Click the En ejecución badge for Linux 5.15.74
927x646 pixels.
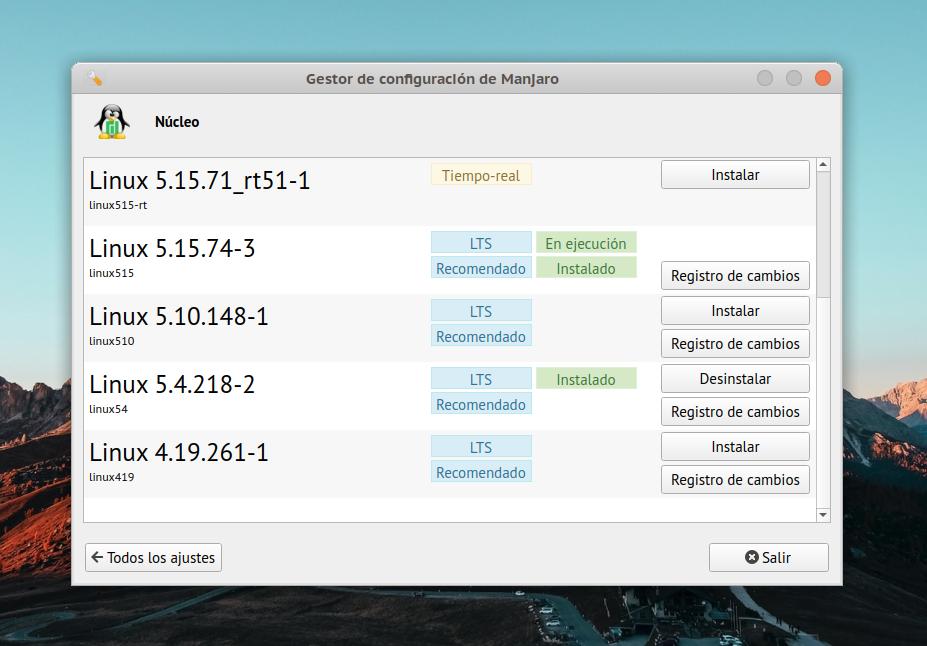(586, 242)
